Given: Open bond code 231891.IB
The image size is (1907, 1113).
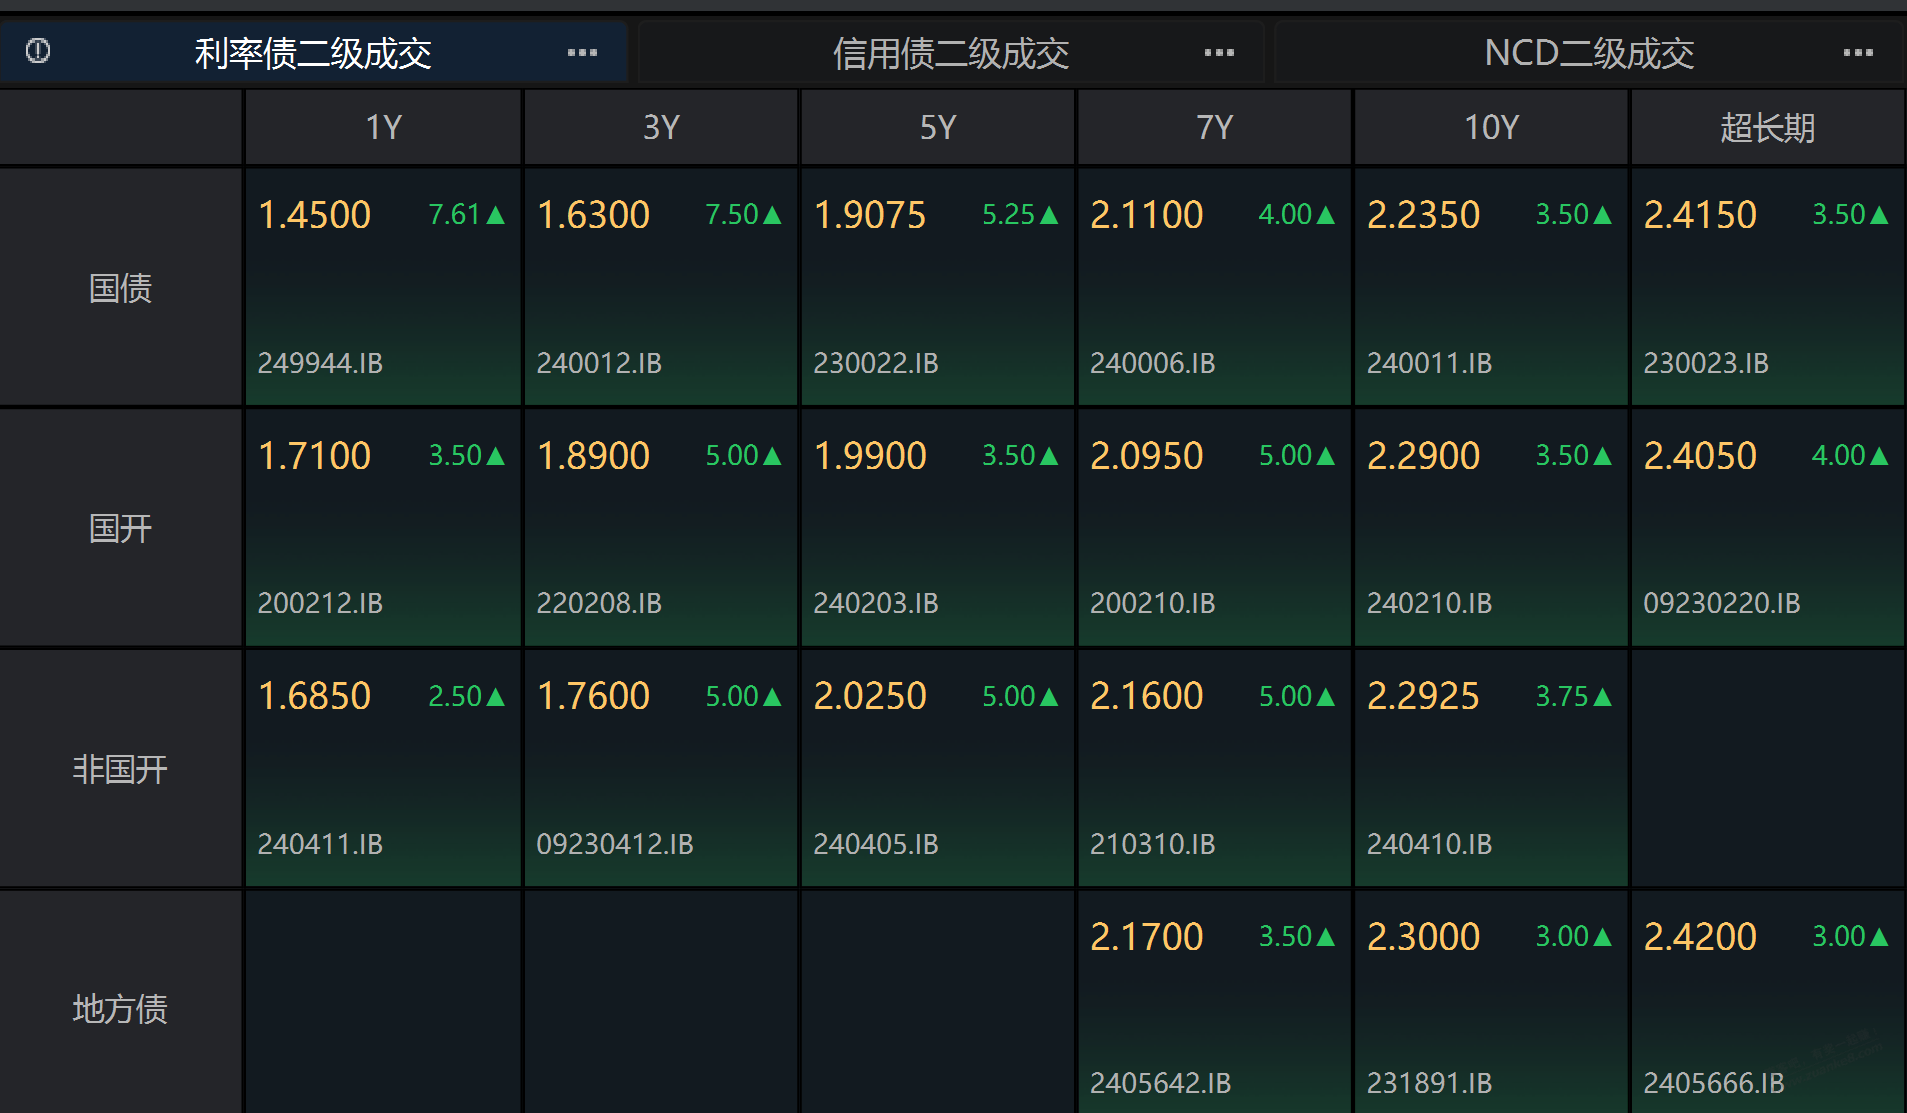Looking at the screenshot, I should 1430,1083.
